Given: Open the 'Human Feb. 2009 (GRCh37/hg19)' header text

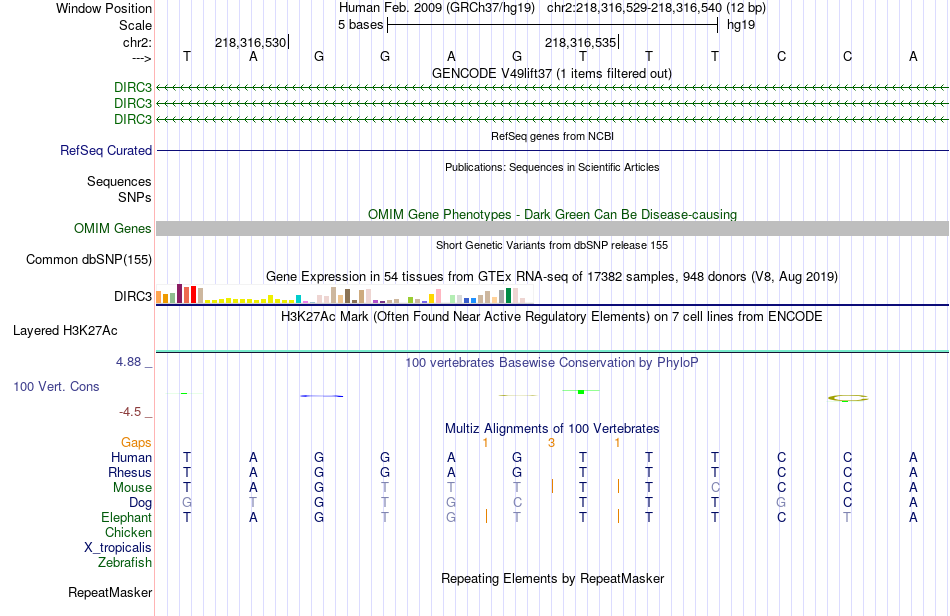Looking at the screenshot, I should click(437, 8).
